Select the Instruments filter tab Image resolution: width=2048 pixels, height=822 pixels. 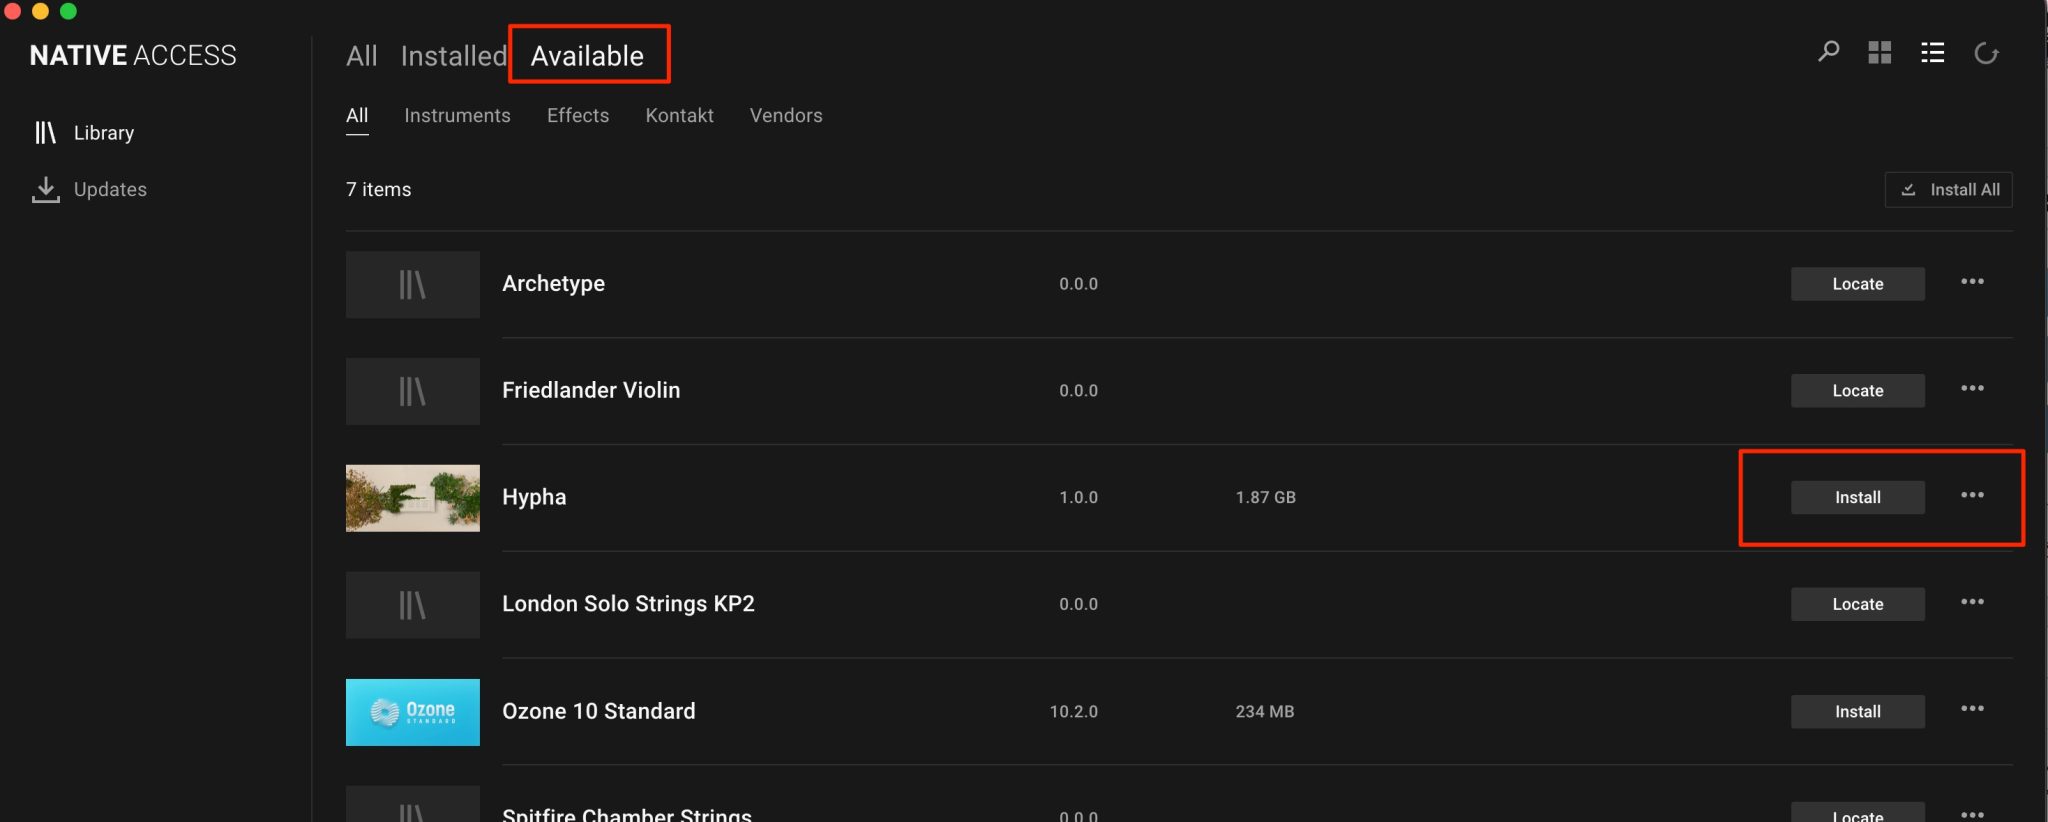457,116
